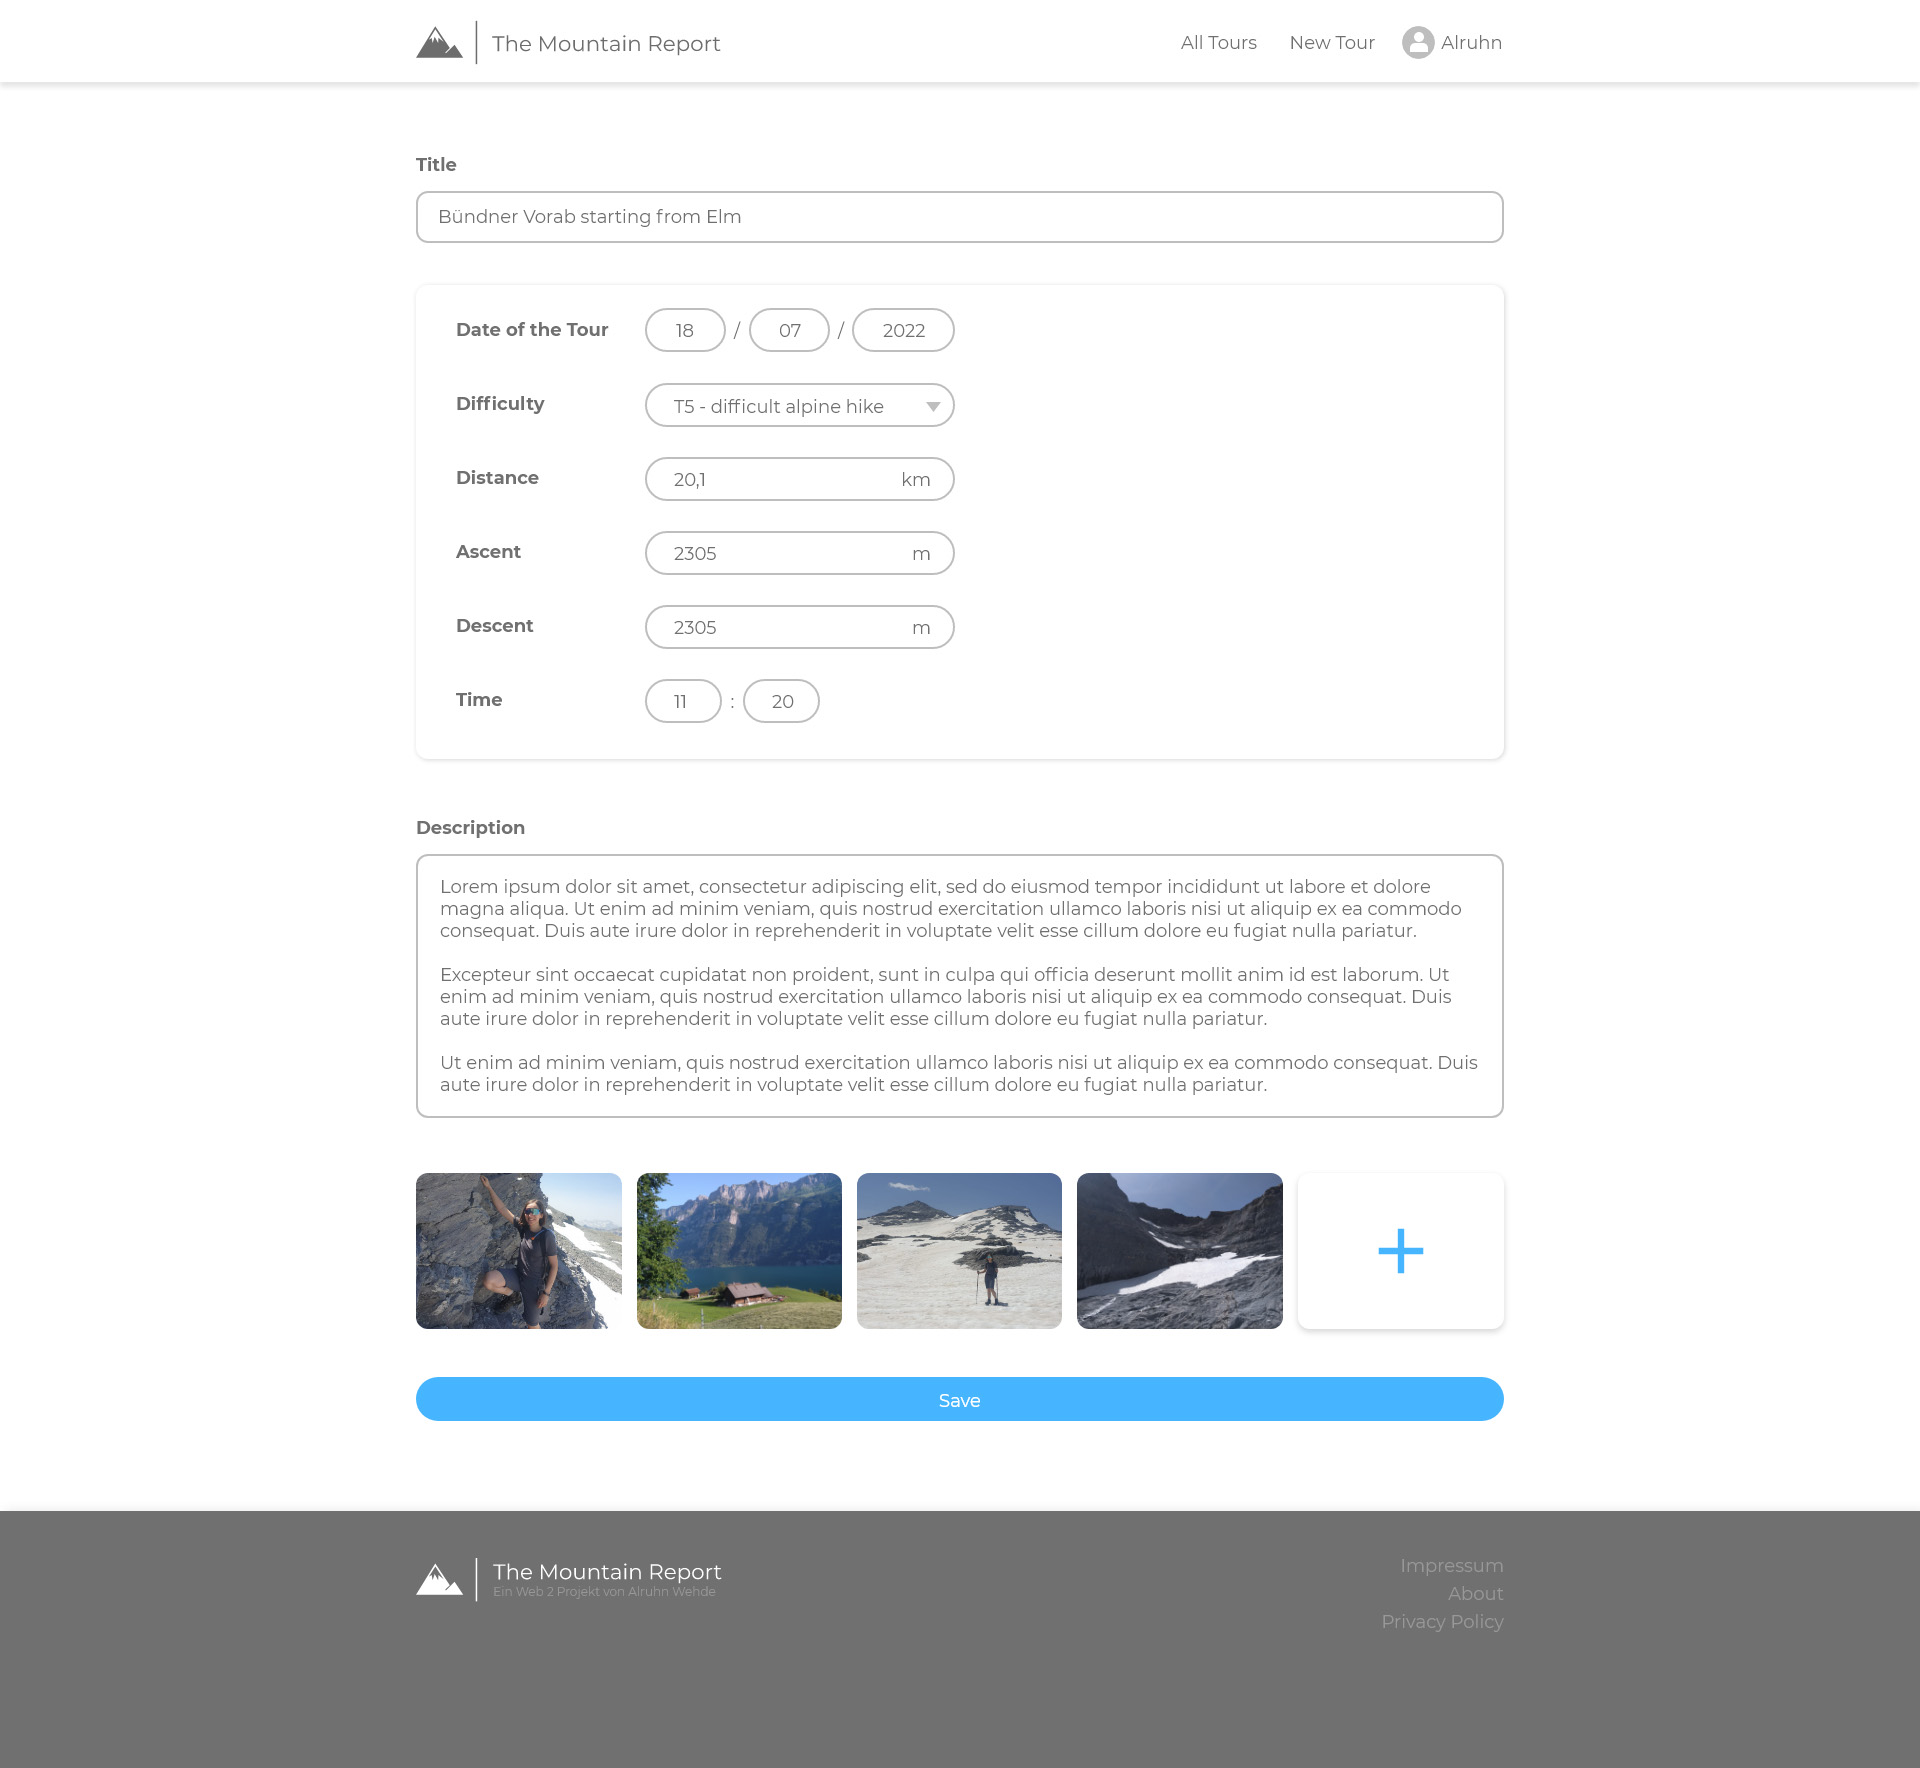Click the Title text input field
Viewport: 1920px width, 1768px height.
coord(960,216)
